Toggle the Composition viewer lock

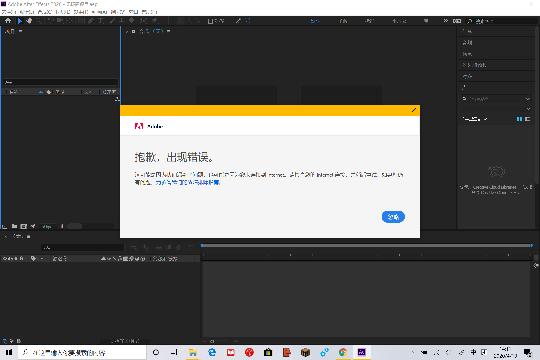pos(134,31)
